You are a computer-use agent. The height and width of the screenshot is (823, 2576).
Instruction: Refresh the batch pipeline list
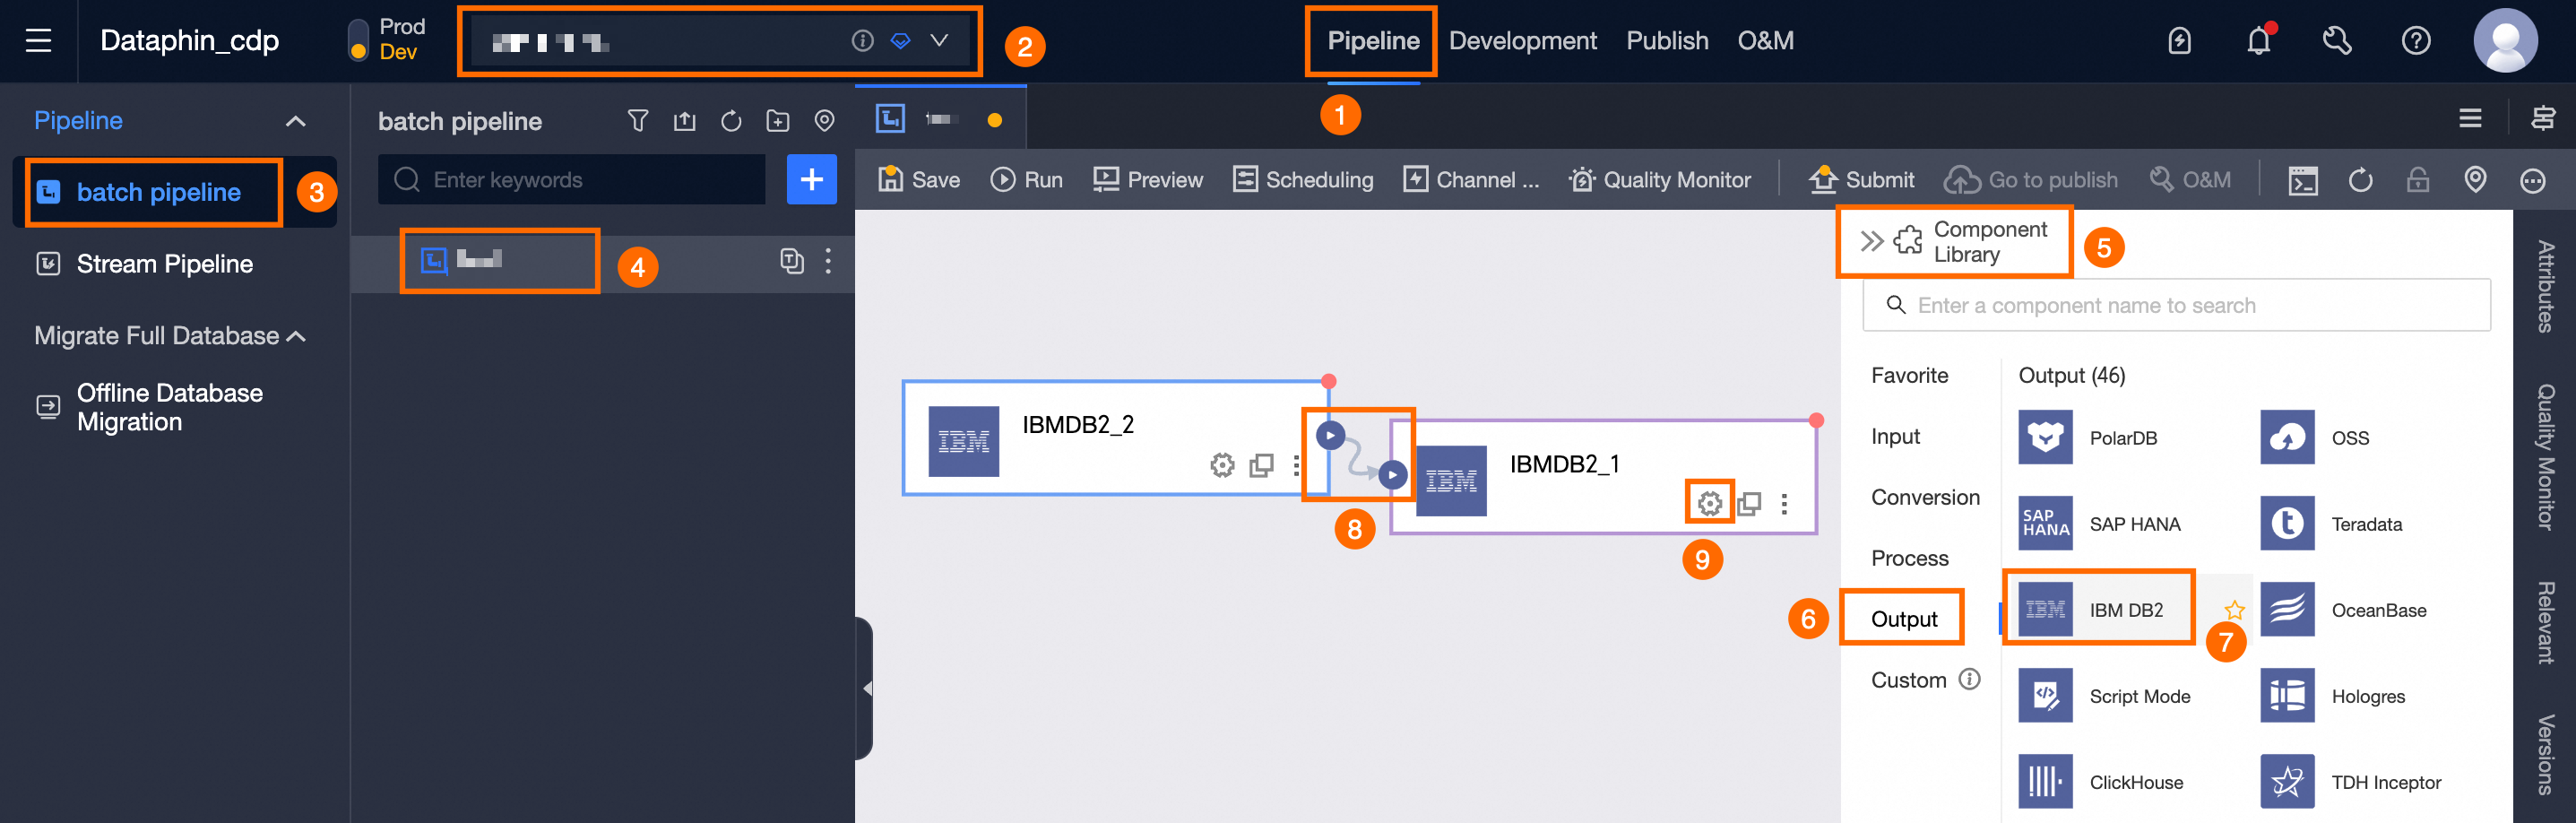point(731,121)
